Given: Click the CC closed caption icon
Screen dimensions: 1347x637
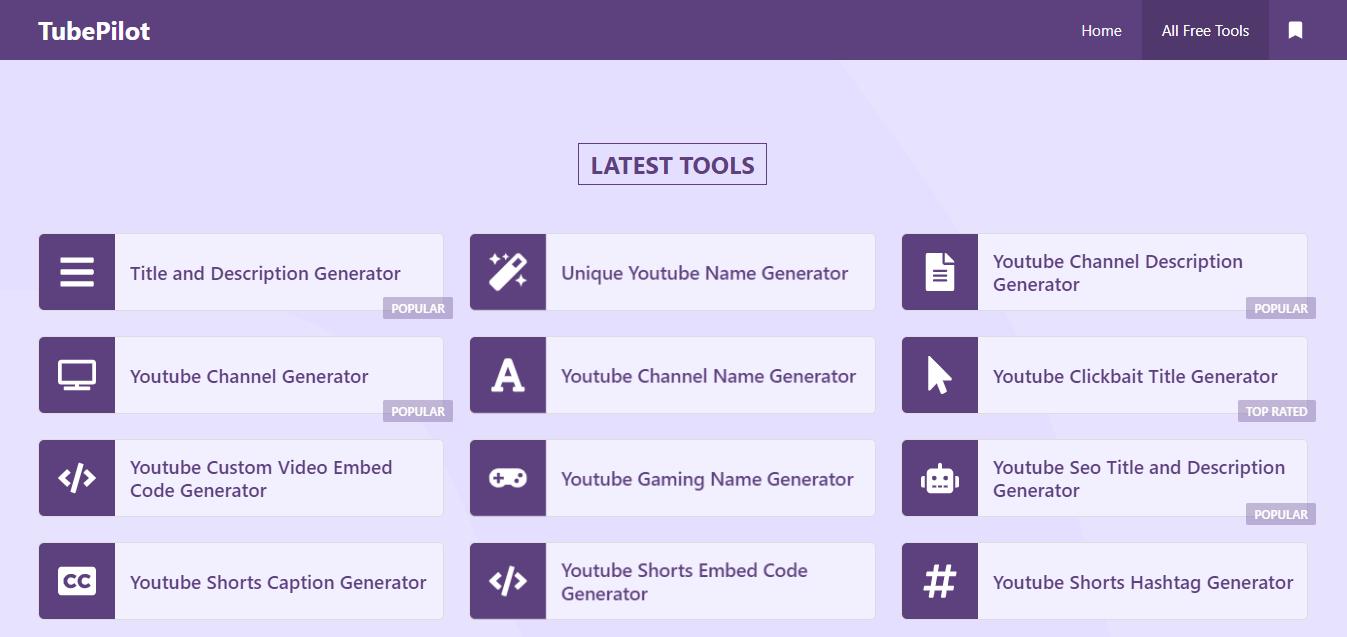Looking at the screenshot, I should click(77, 581).
